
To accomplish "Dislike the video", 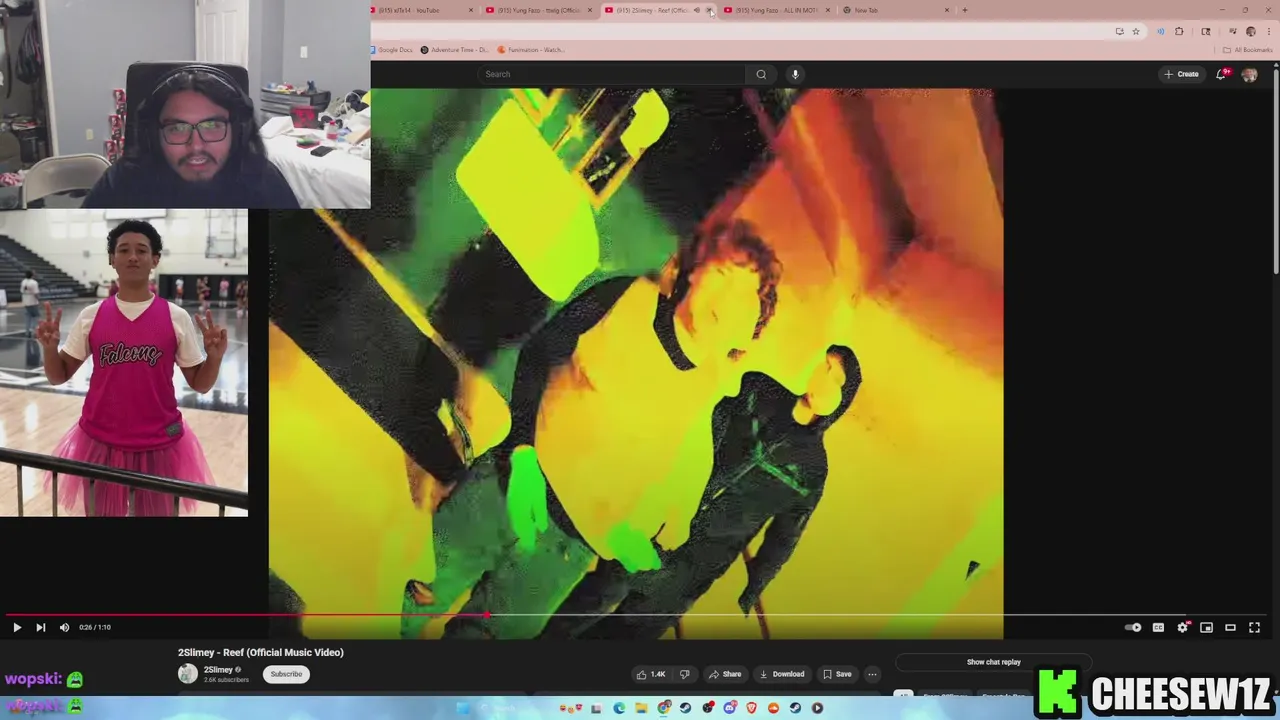I will pos(685,674).
